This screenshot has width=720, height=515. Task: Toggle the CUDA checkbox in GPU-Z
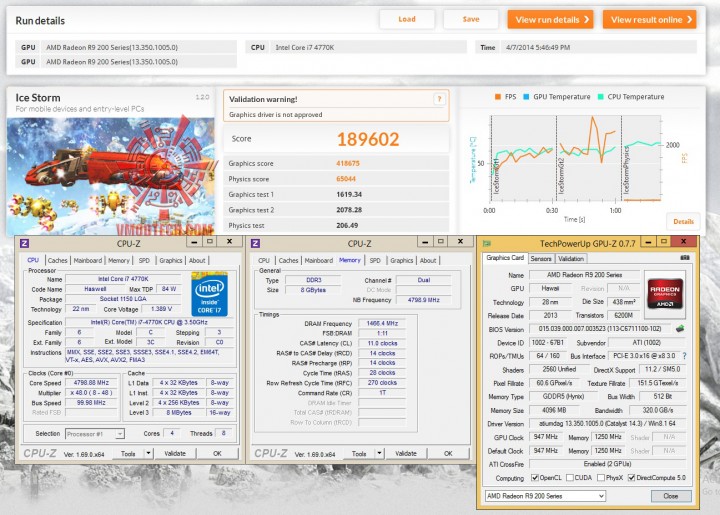pyautogui.click(x=570, y=477)
